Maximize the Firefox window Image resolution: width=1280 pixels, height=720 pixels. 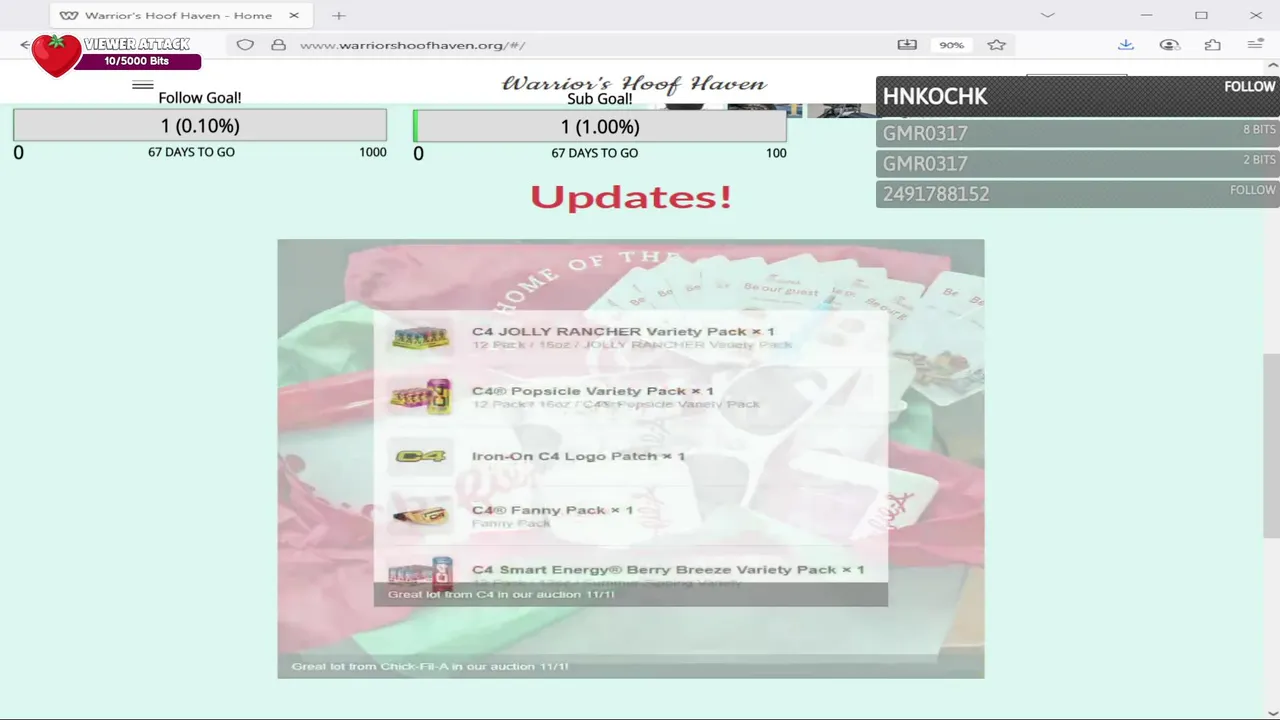coord(1201,15)
